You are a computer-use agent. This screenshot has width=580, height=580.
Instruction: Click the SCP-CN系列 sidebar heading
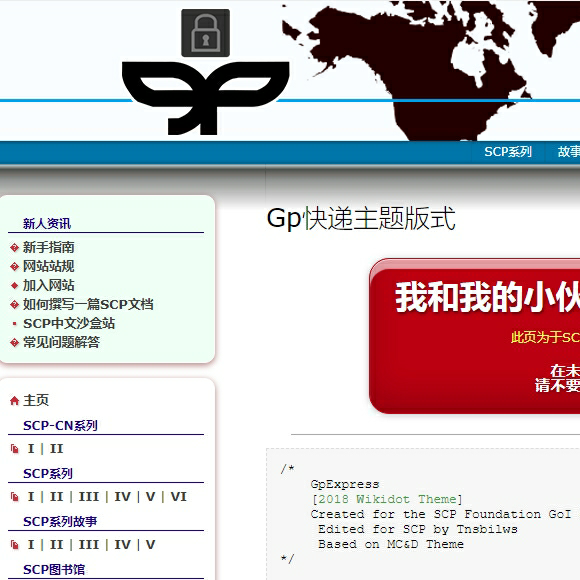click(60, 425)
